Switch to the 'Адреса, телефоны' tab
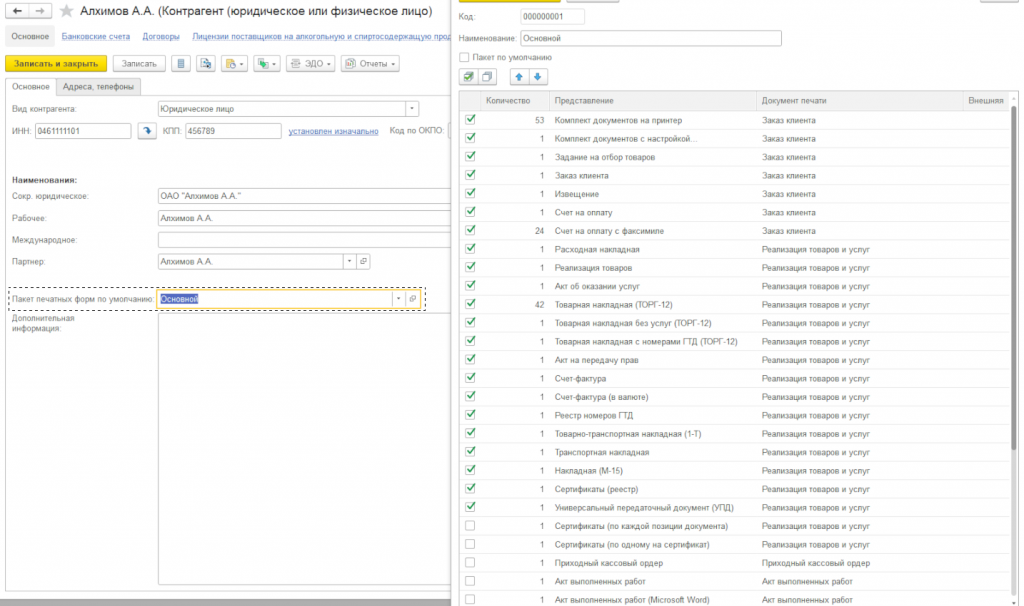1024x606 pixels. point(100,87)
